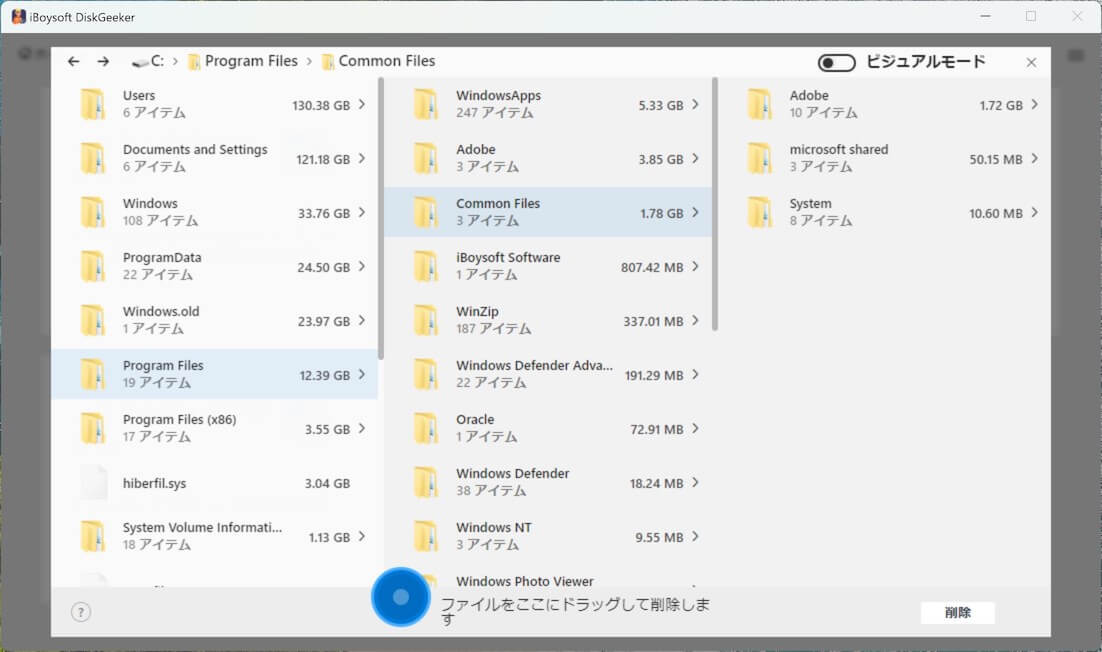Image resolution: width=1102 pixels, height=652 pixels.
Task: Click the 191.29 MB size value
Action: tap(654, 376)
